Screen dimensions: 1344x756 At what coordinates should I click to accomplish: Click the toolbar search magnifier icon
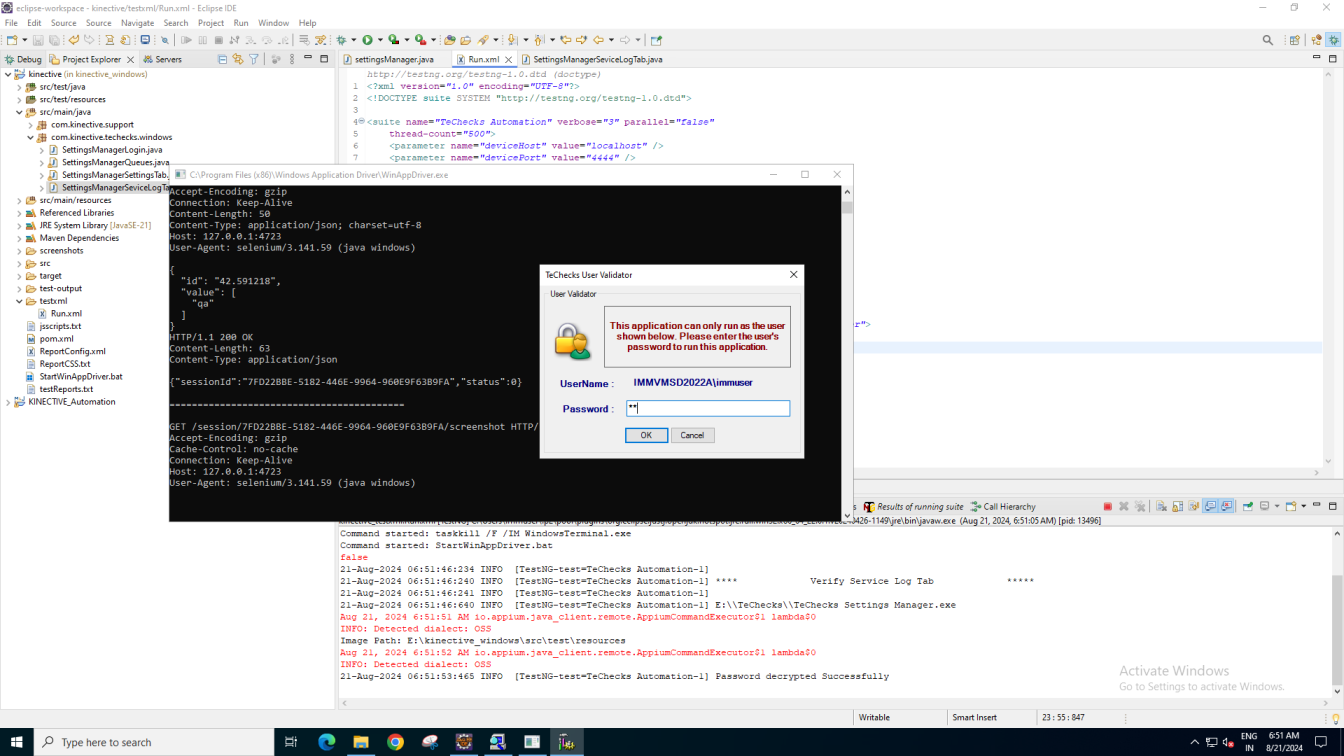[x=1268, y=40]
